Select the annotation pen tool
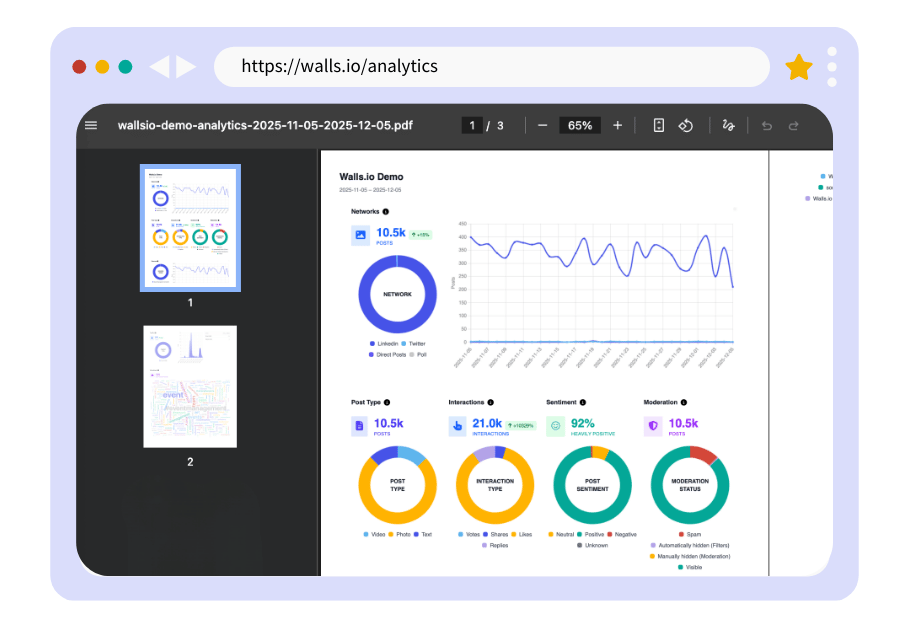The height and width of the screenshot is (628, 909). coord(728,125)
